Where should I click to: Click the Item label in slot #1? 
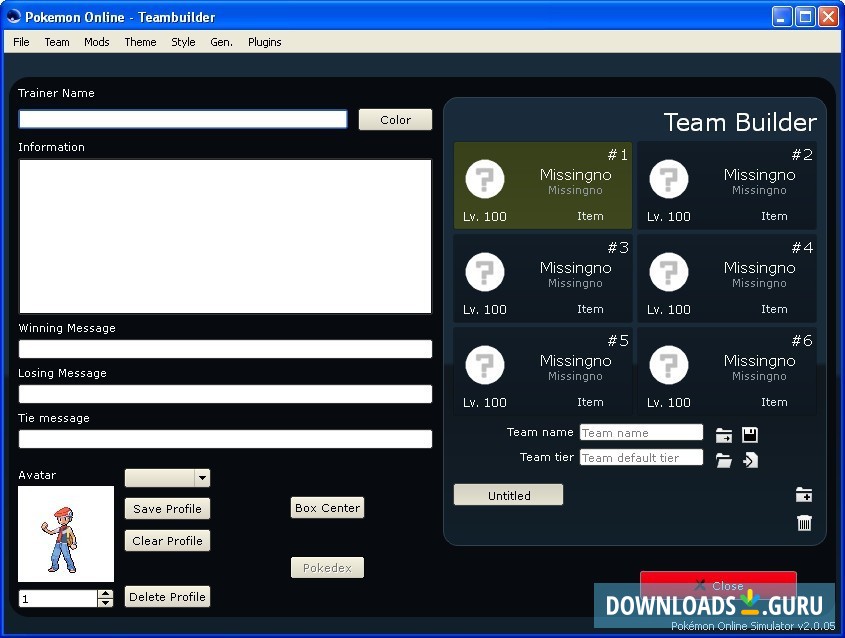click(x=590, y=216)
